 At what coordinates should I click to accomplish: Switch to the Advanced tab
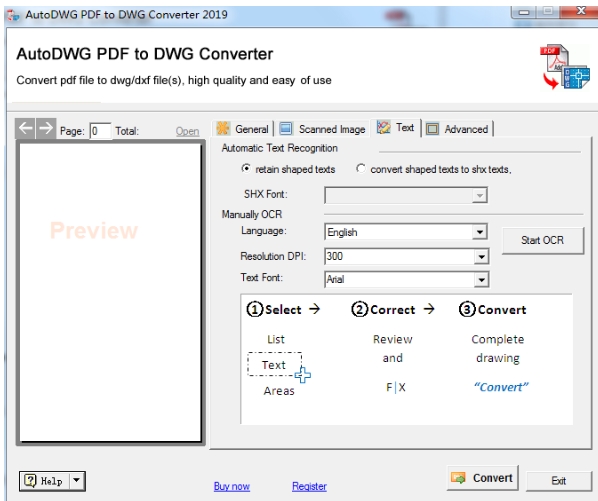pos(458,129)
